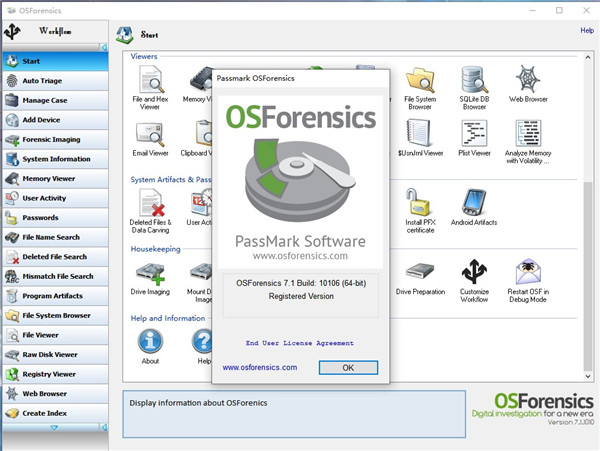The height and width of the screenshot is (451, 600).
Task: Select Start in the workflow sidebar
Action: [x=55, y=61]
